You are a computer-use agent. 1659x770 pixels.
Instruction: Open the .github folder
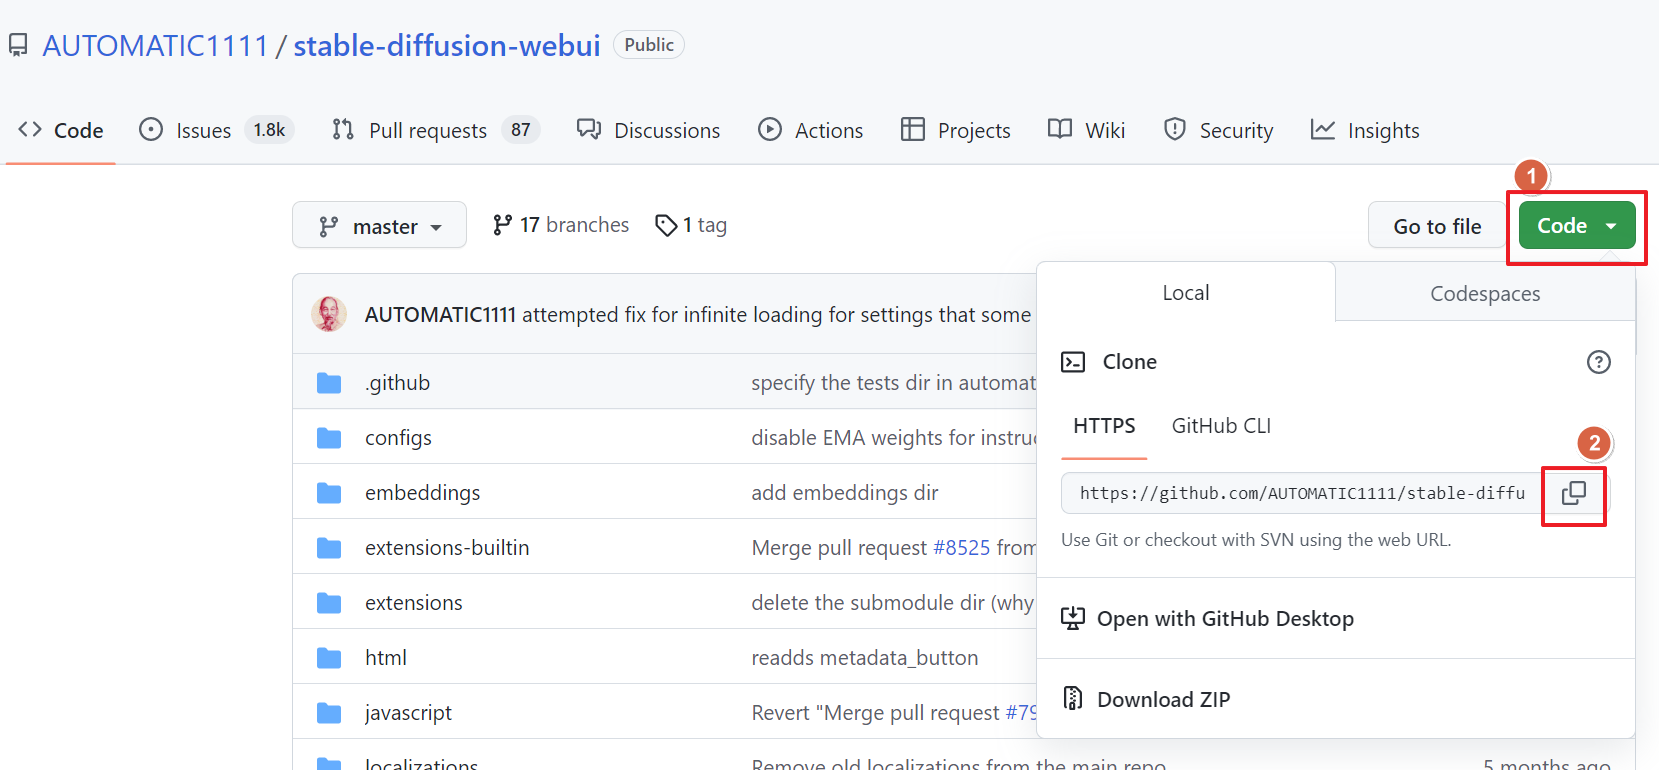pos(397,383)
